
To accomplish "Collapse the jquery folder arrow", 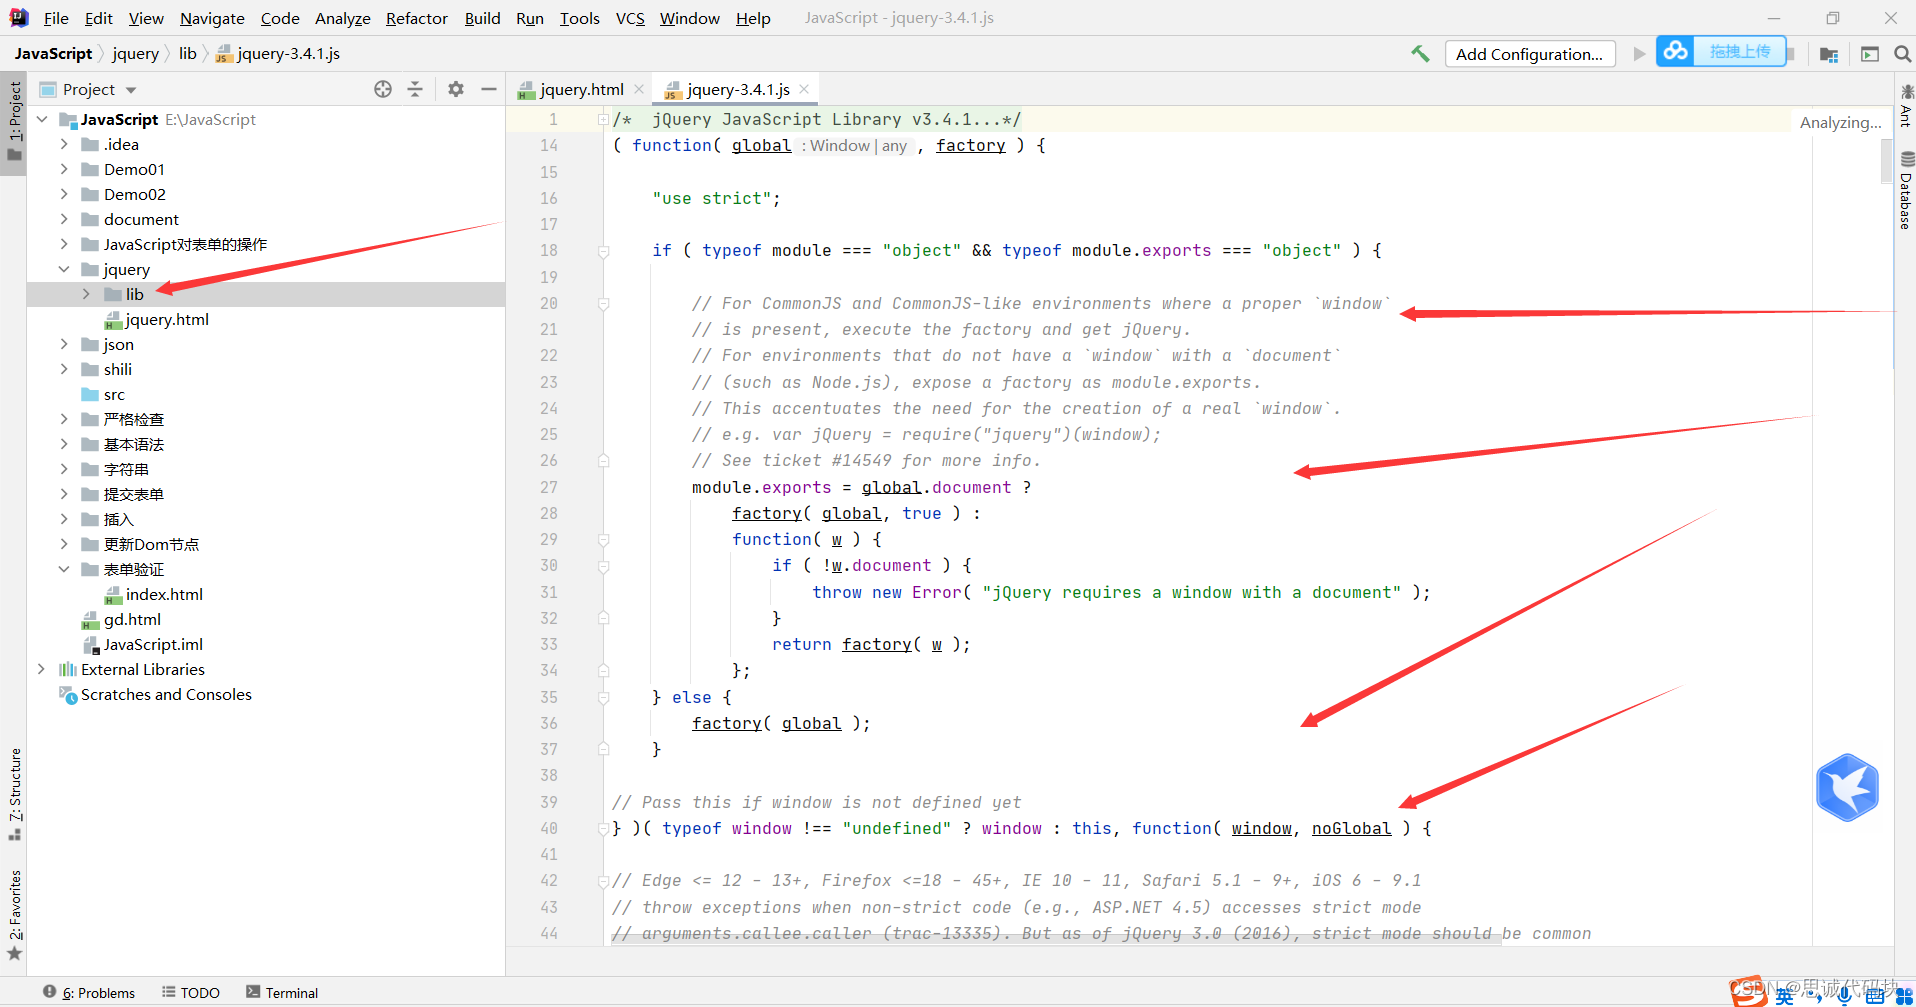I will 64,269.
